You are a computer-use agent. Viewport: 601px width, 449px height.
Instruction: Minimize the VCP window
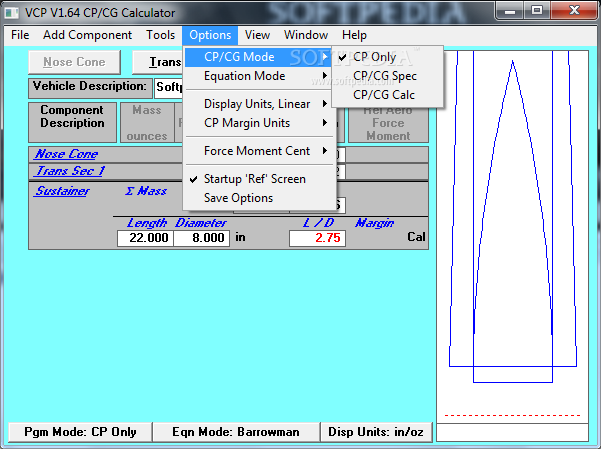[510, 10]
